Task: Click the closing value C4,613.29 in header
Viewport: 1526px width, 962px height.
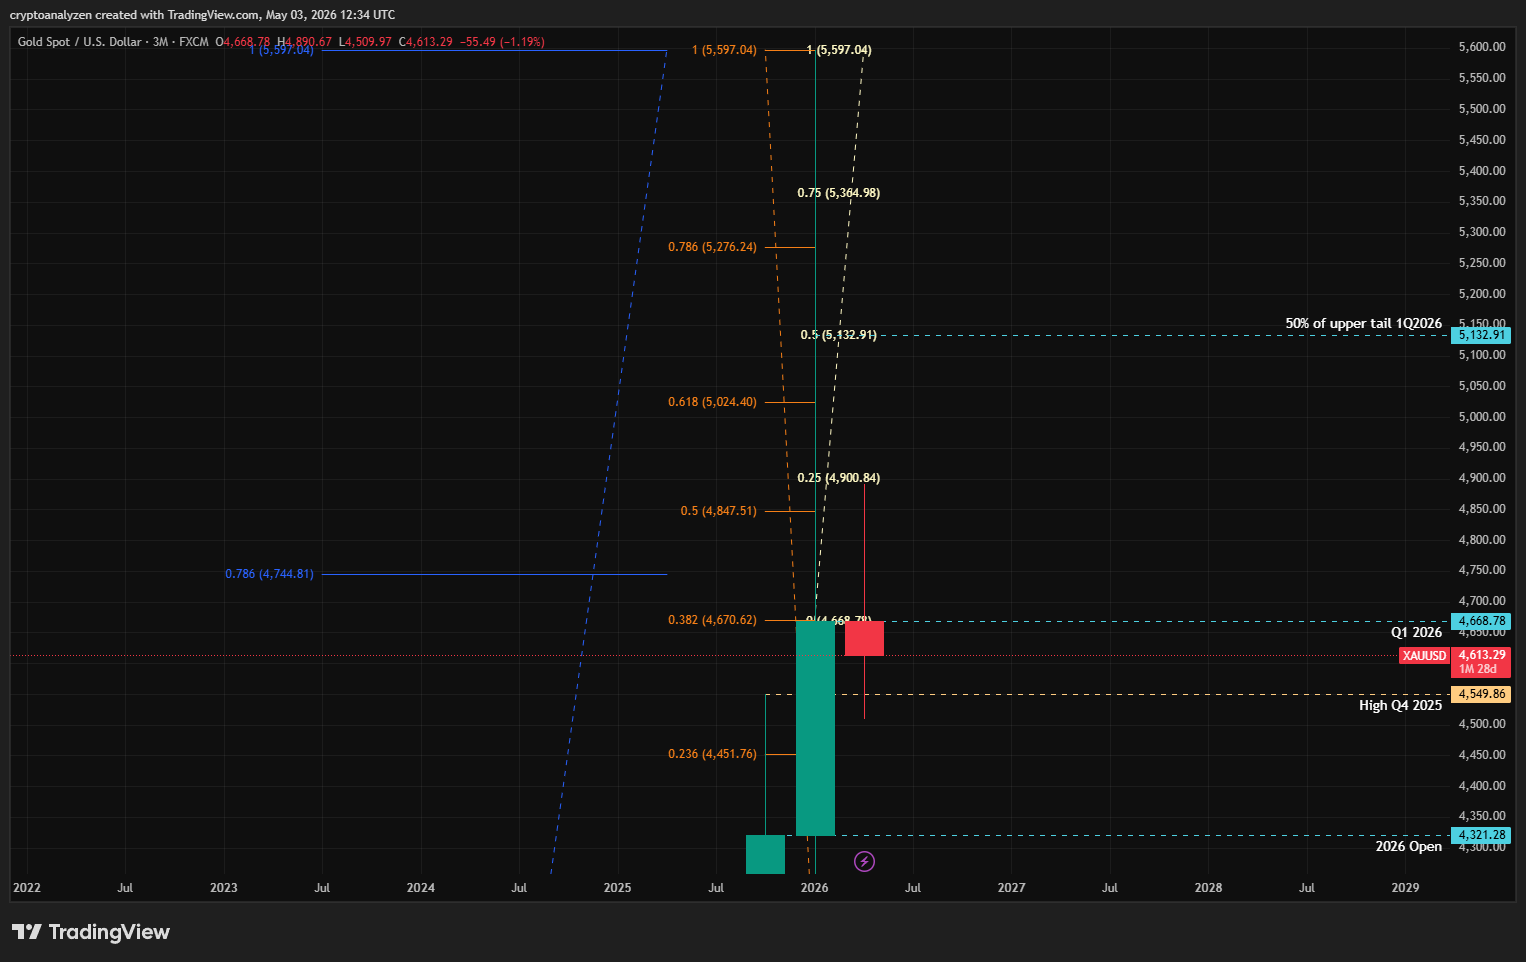Action: tap(426, 42)
